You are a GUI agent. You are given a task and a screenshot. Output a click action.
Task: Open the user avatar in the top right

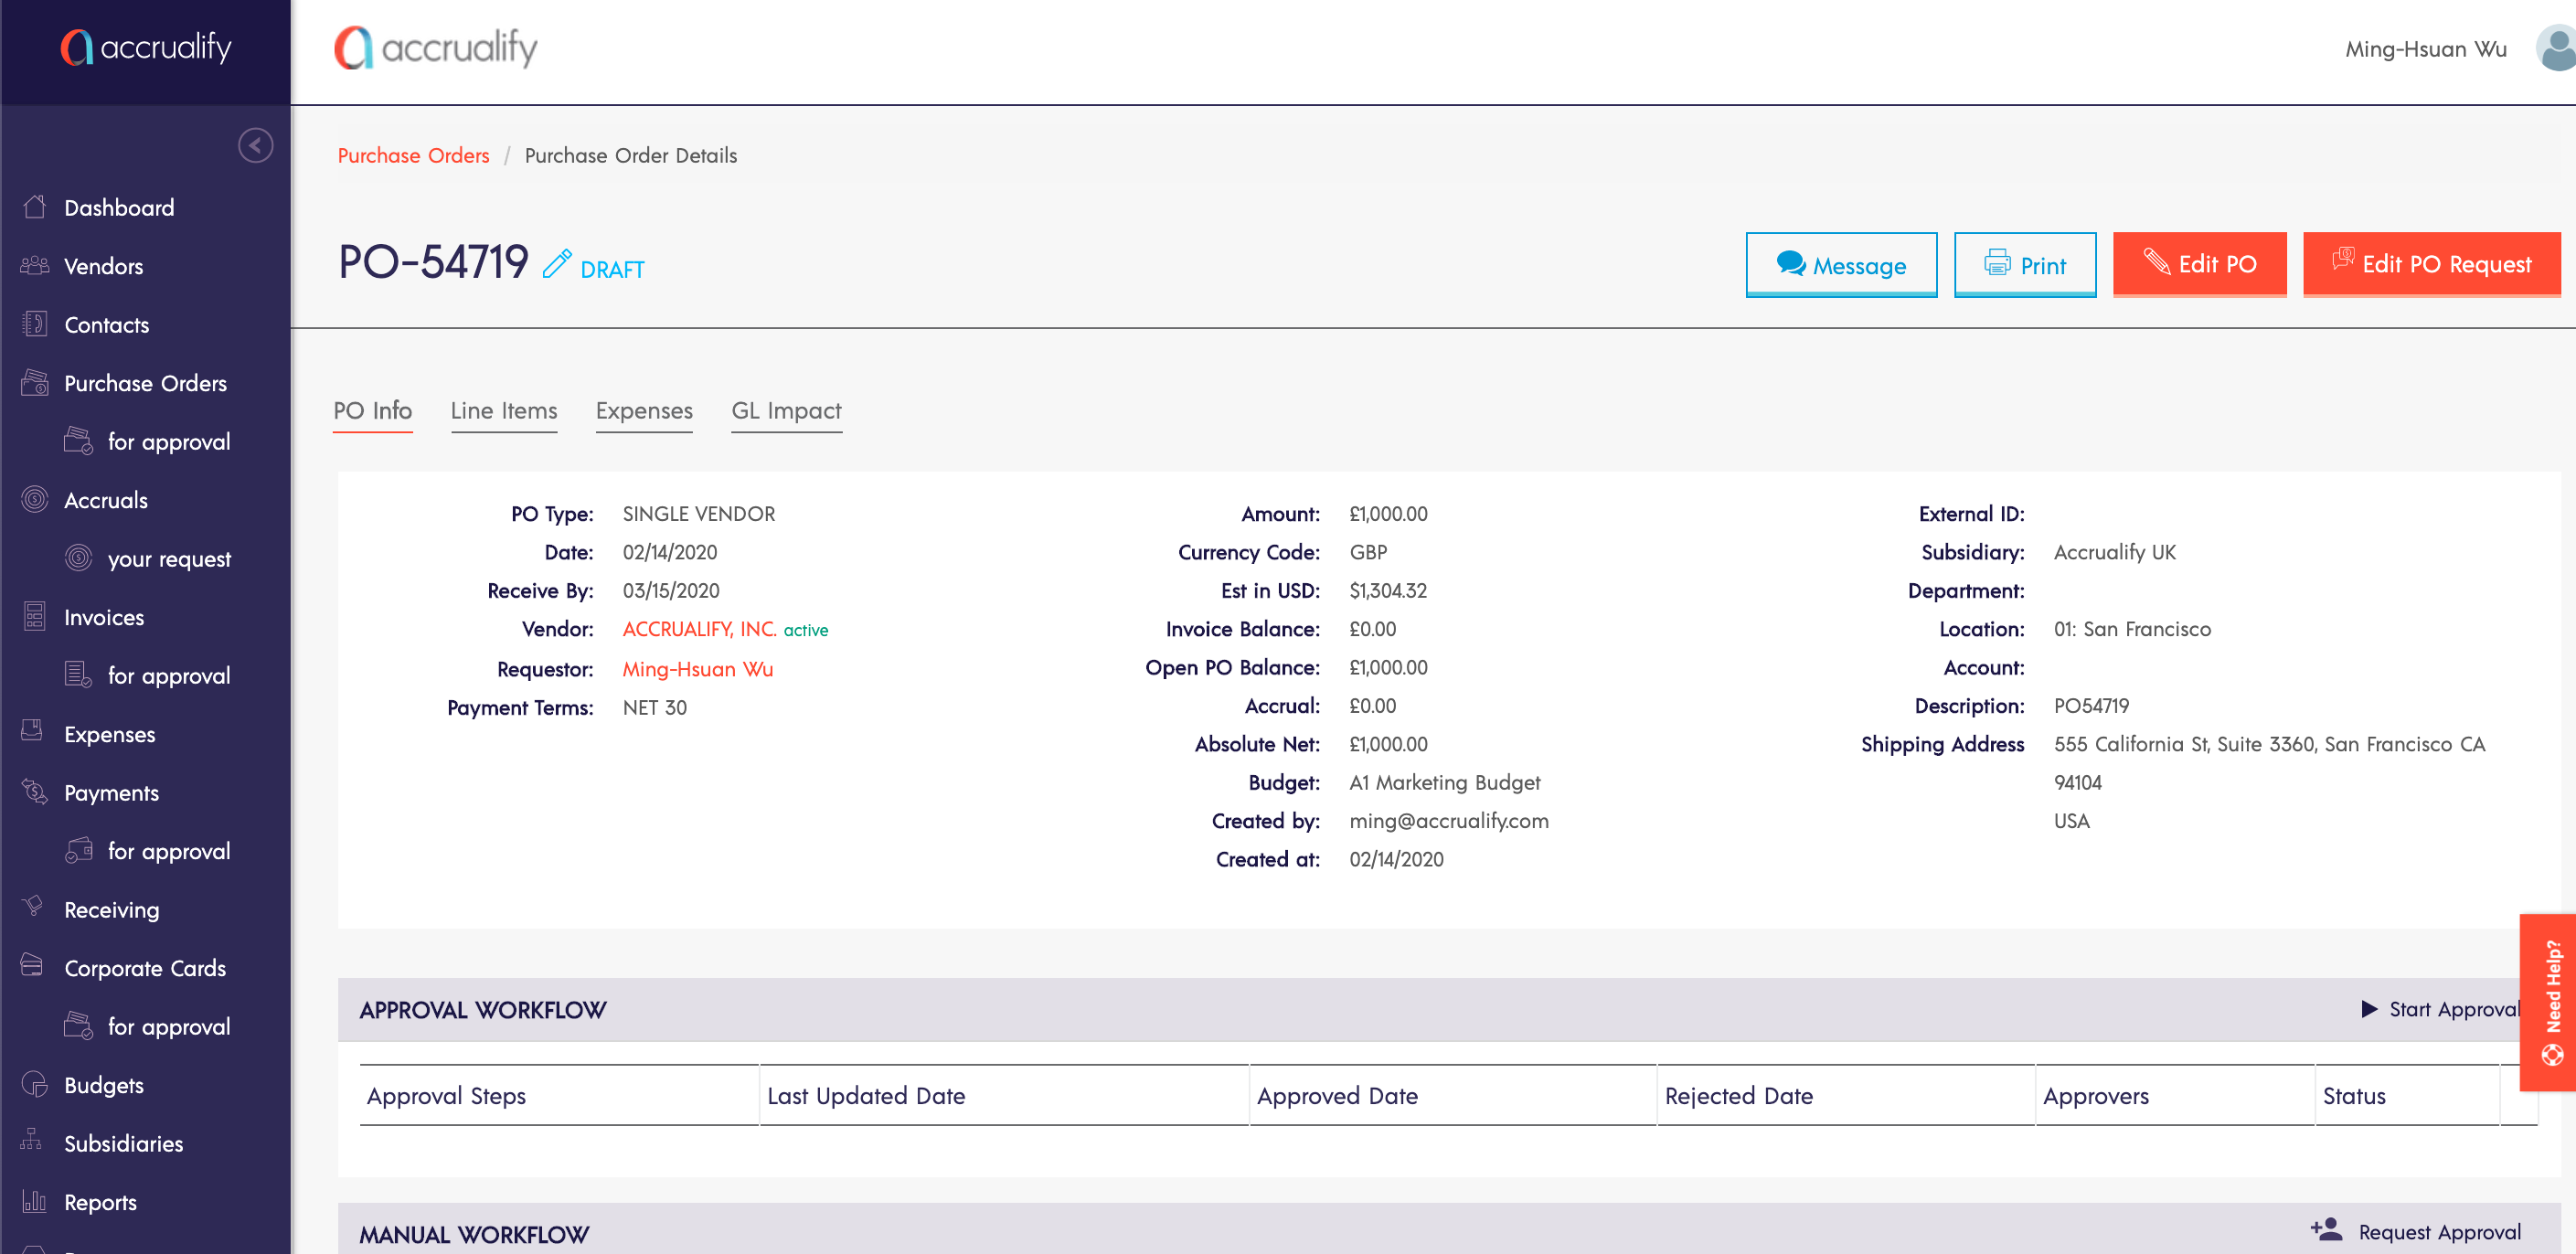(x=2556, y=49)
